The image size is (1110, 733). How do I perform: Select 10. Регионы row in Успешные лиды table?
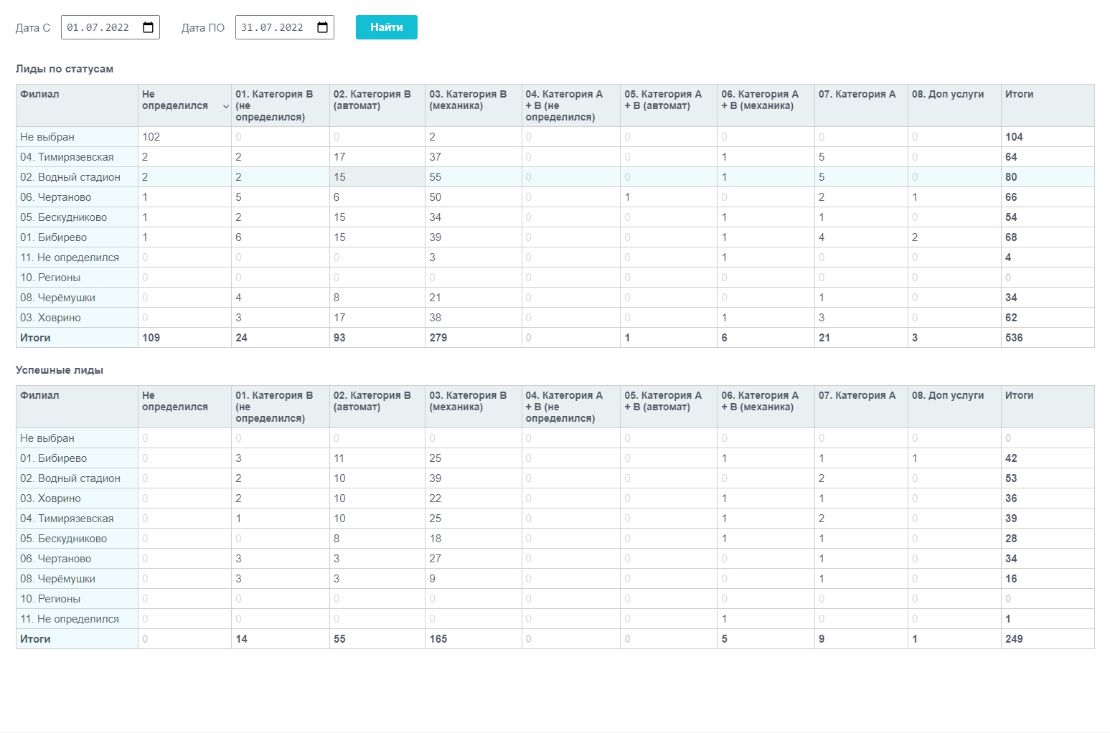pos(51,599)
